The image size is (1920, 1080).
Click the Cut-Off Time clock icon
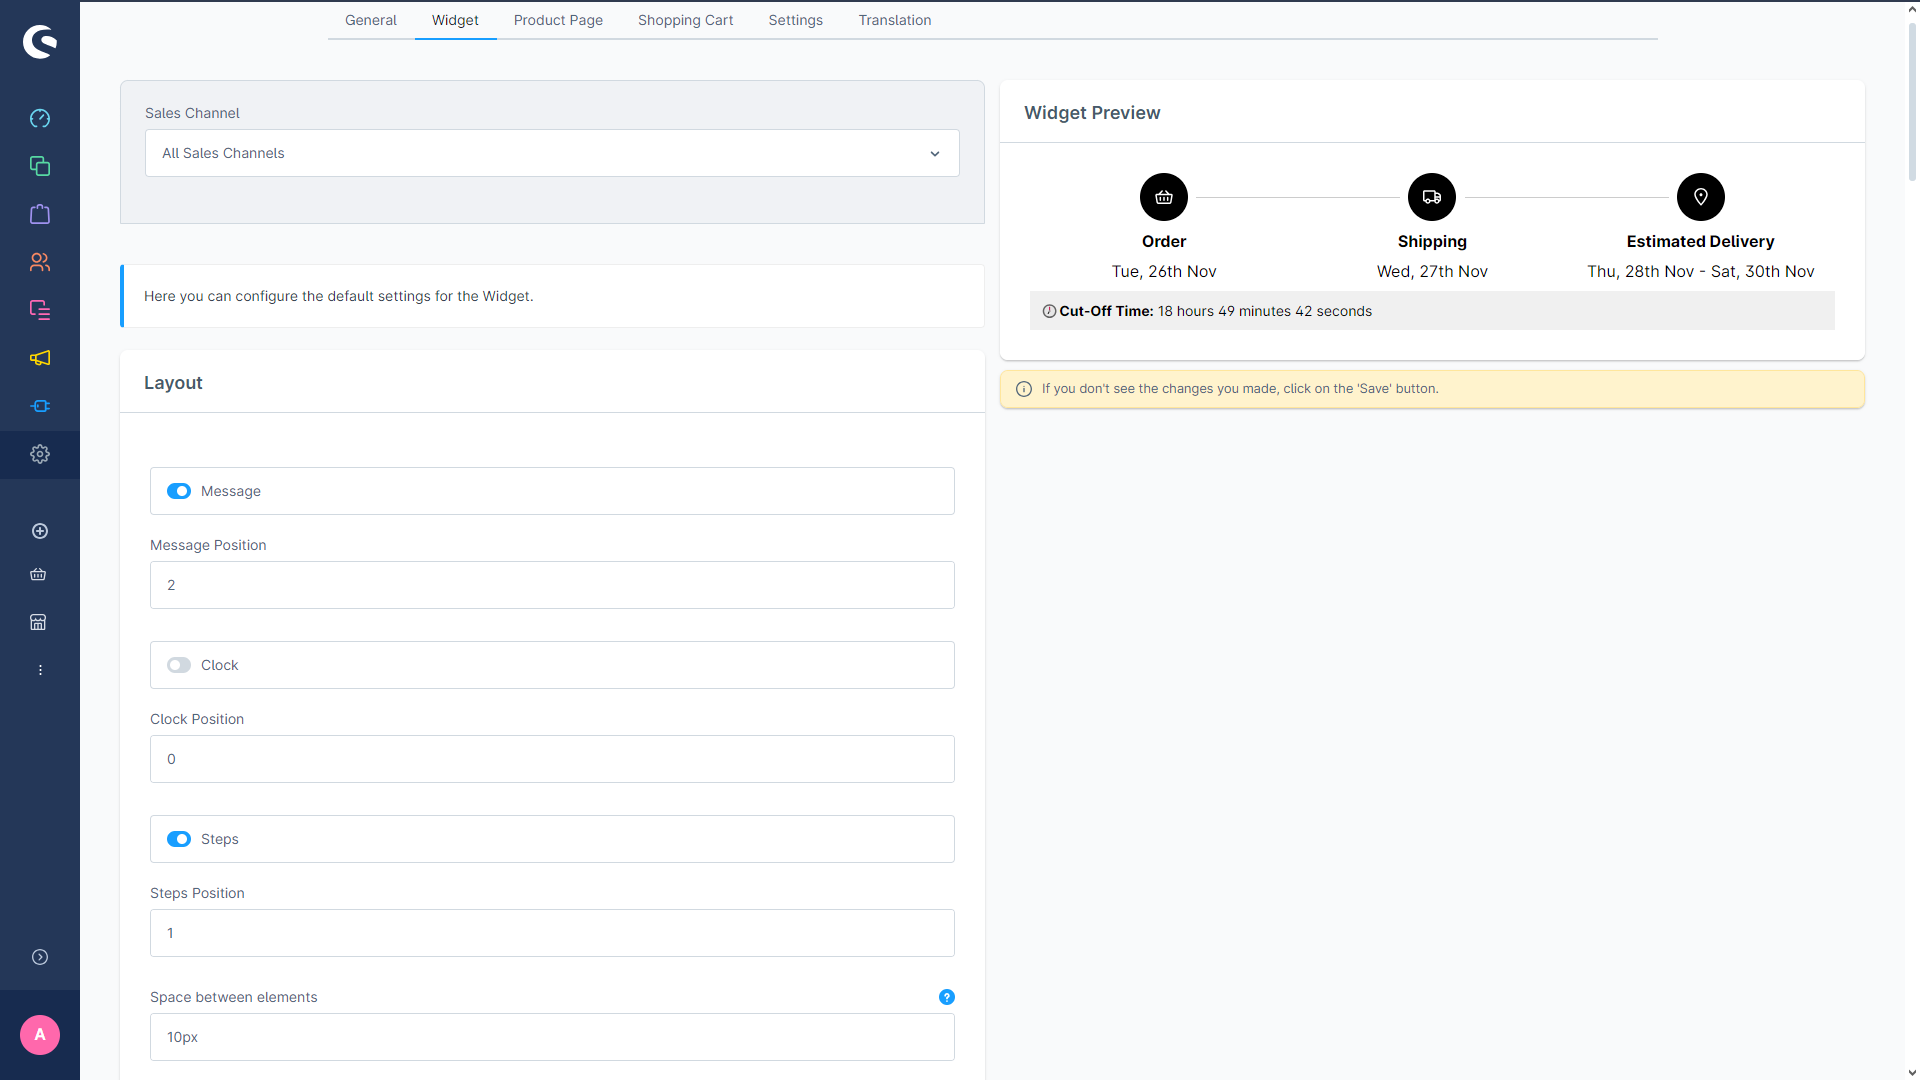coord(1049,311)
